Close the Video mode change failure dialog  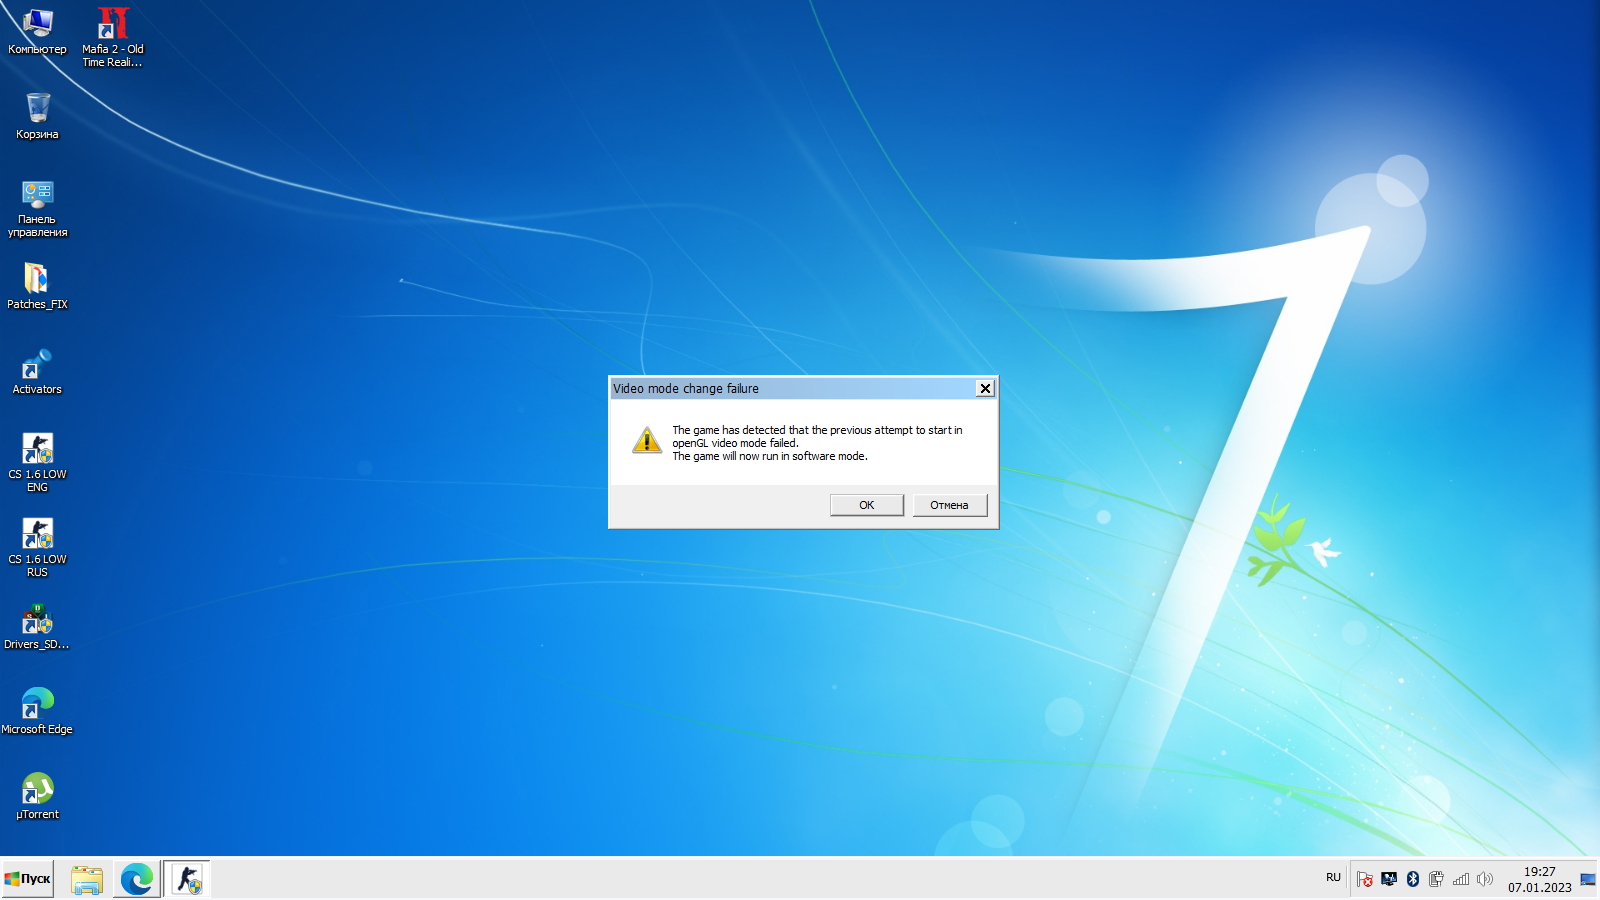[x=985, y=388]
